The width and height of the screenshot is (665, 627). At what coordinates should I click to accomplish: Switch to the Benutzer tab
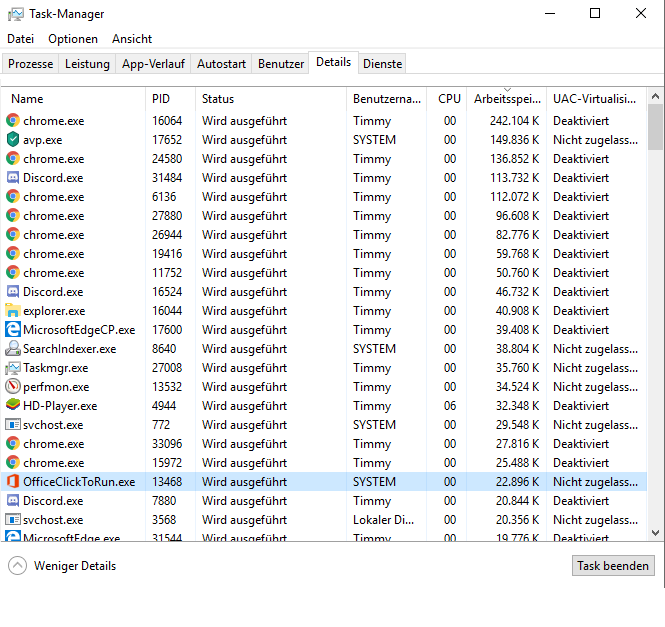281,64
